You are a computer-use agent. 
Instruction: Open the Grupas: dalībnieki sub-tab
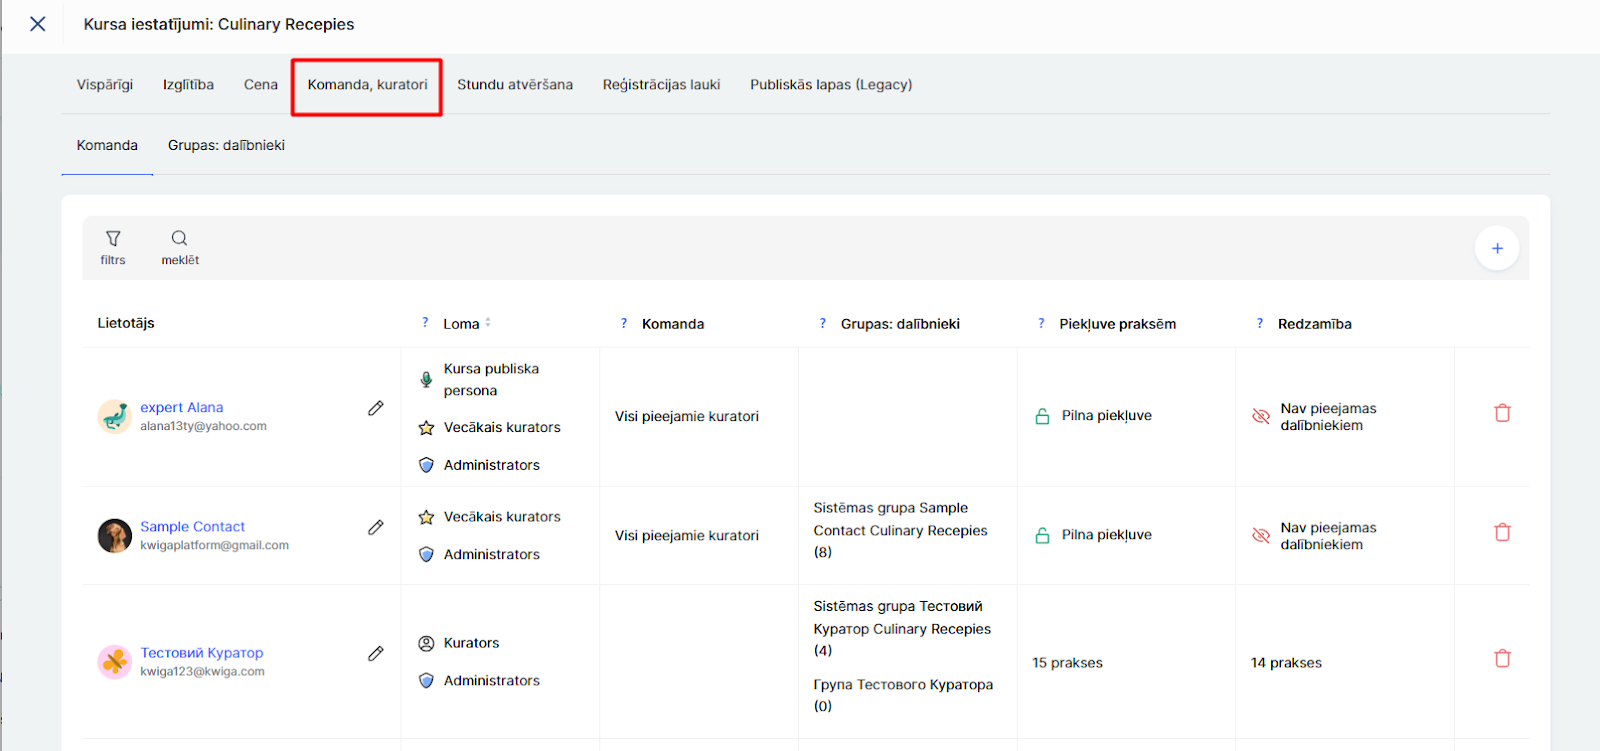tap(226, 146)
